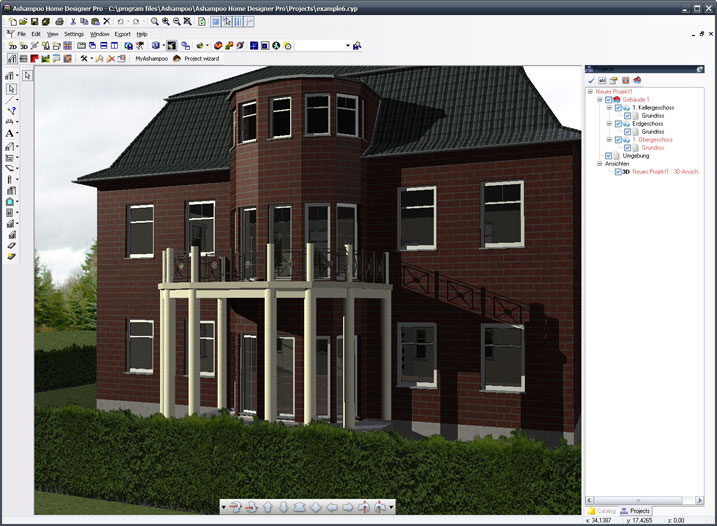Switch to 2D view mode icon

point(12,46)
